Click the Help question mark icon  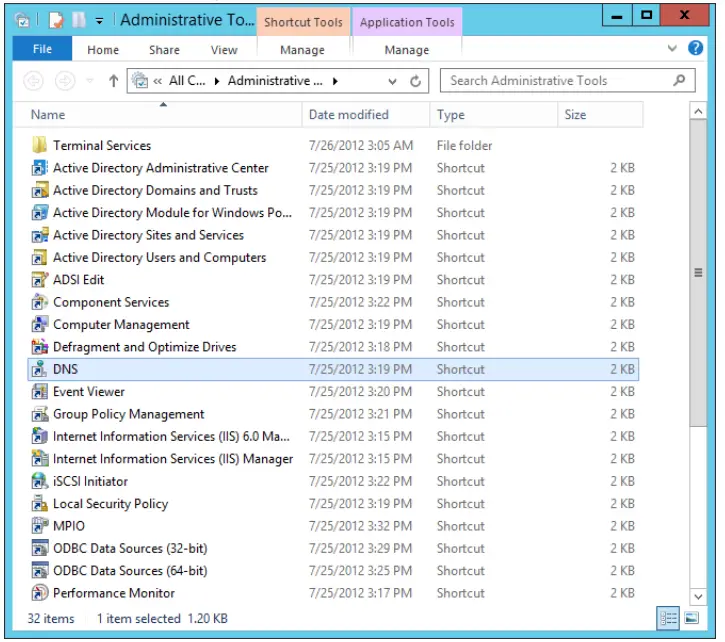[x=695, y=48]
